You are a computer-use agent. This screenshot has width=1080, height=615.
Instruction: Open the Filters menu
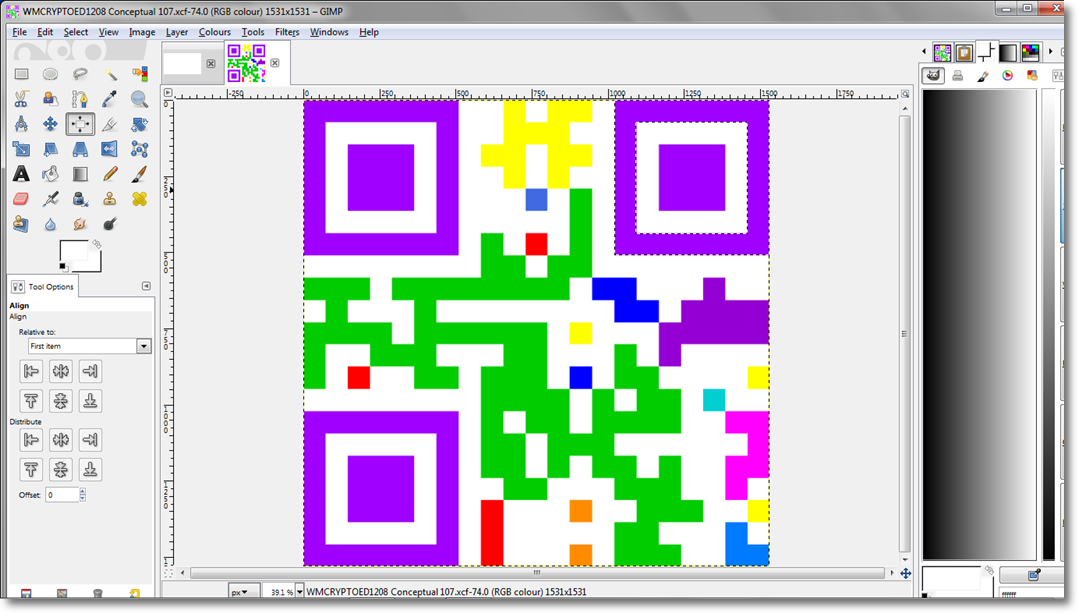tap(287, 32)
